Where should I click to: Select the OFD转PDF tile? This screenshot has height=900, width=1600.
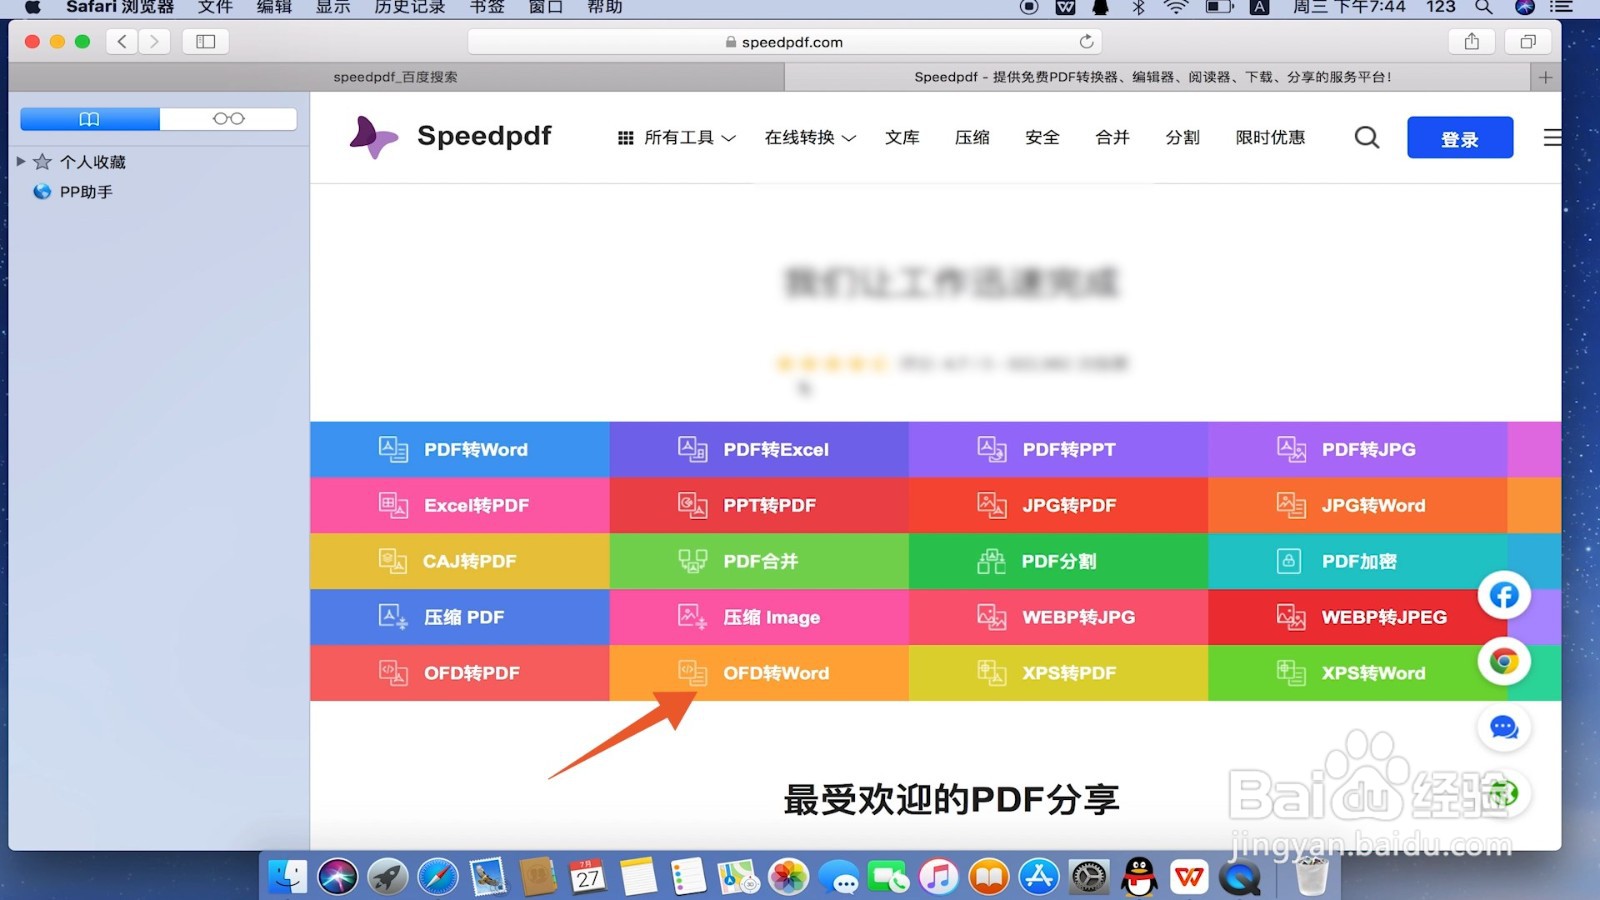(x=459, y=673)
